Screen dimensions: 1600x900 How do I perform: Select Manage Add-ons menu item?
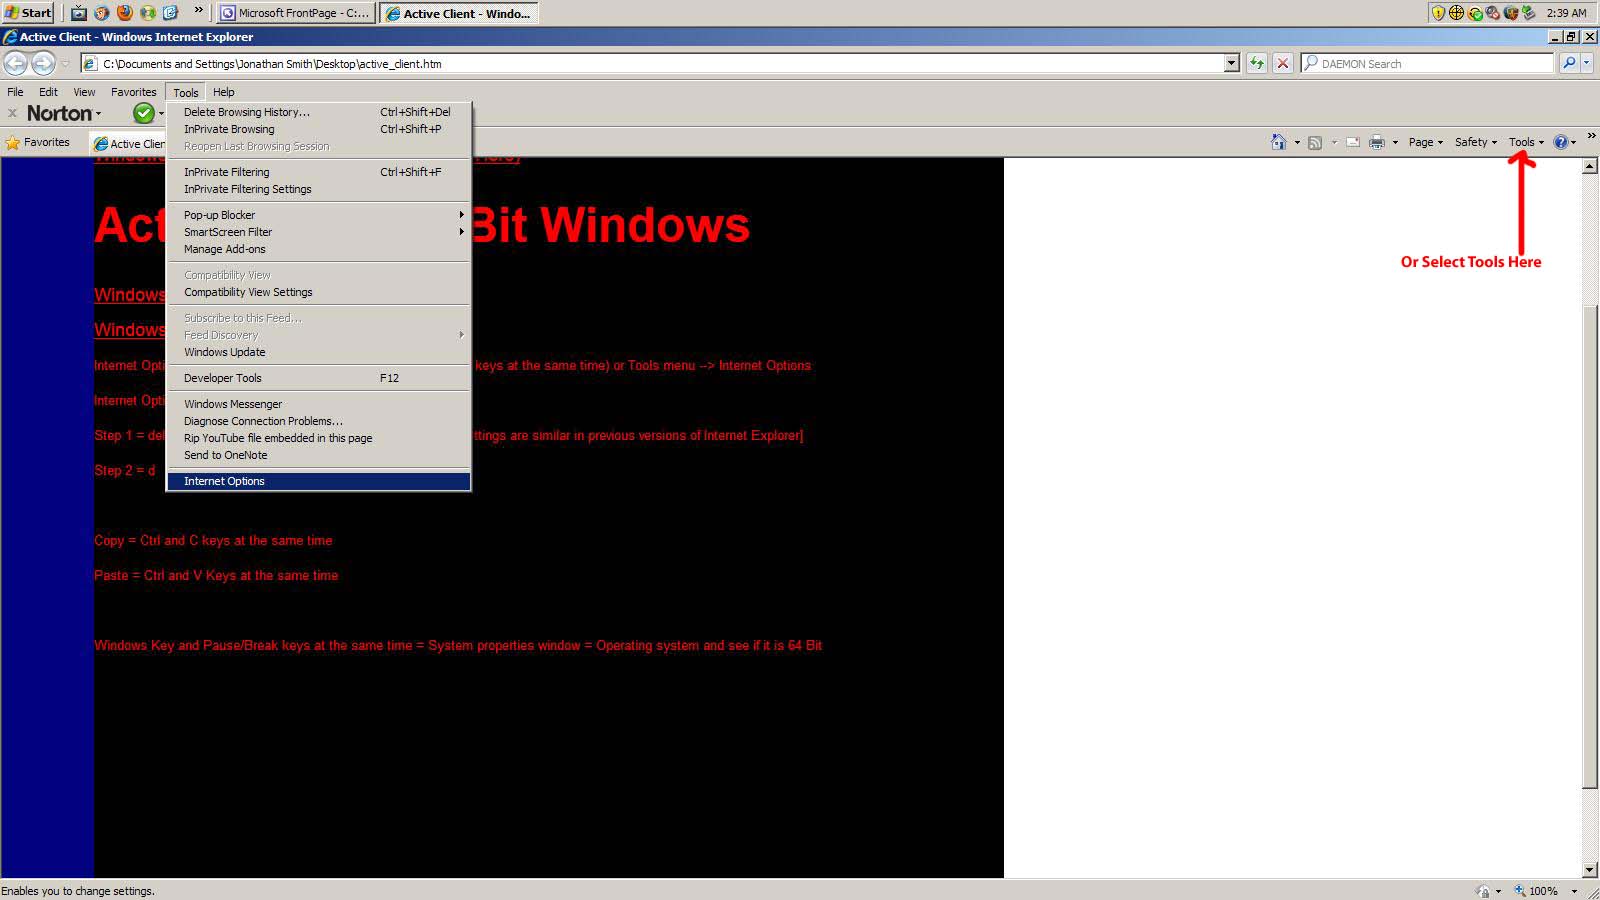tap(225, 249)
